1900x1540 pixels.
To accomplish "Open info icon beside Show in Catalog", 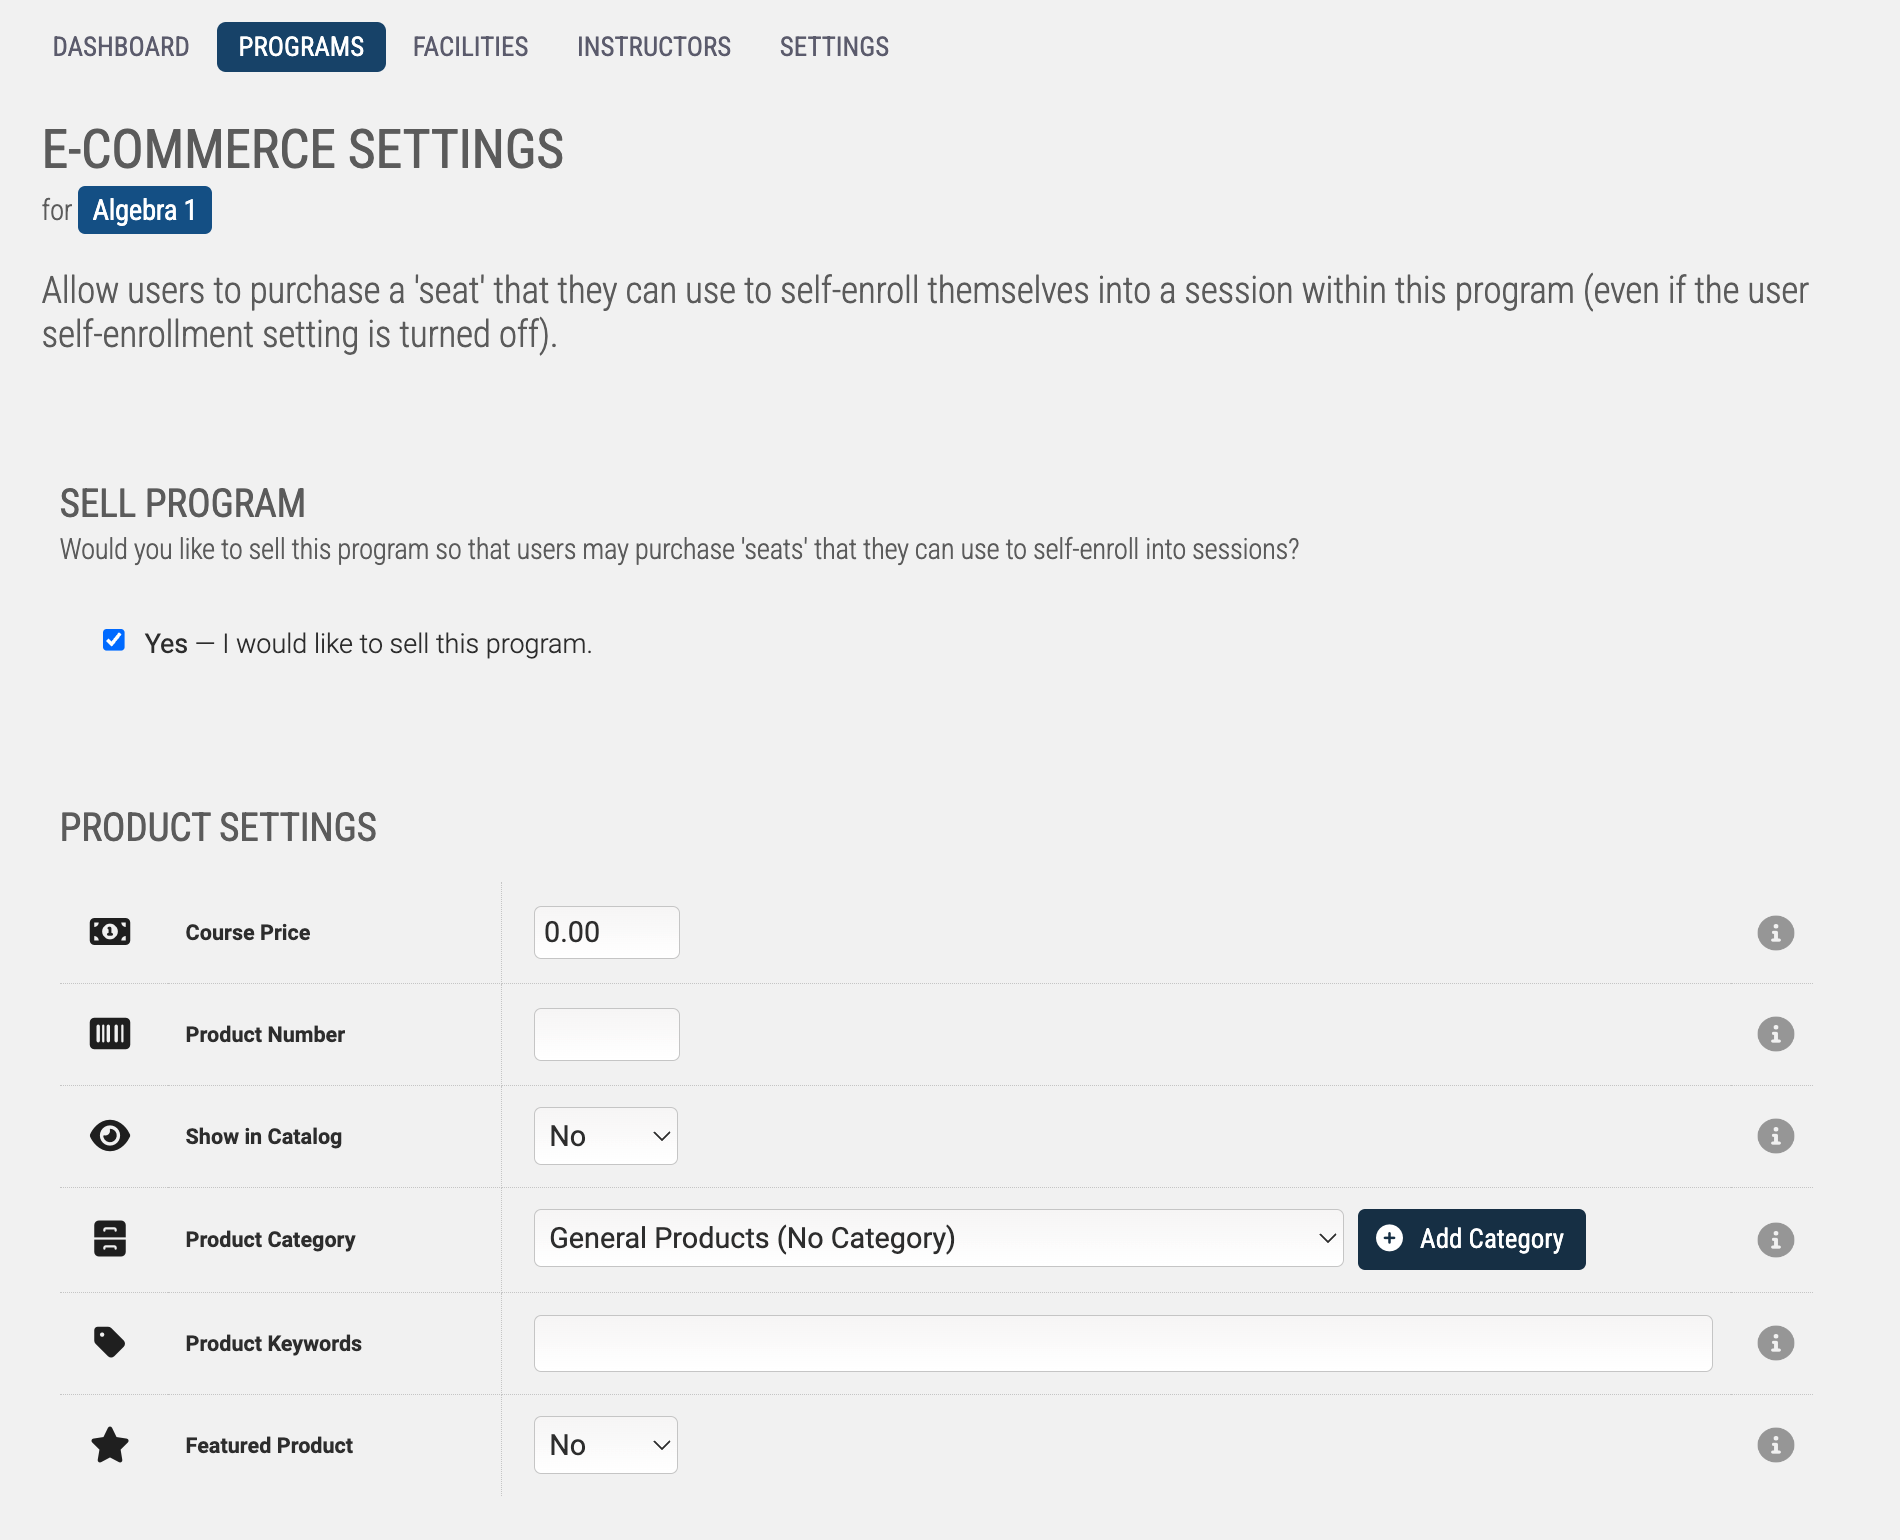I will (x=1775, y=1136).
